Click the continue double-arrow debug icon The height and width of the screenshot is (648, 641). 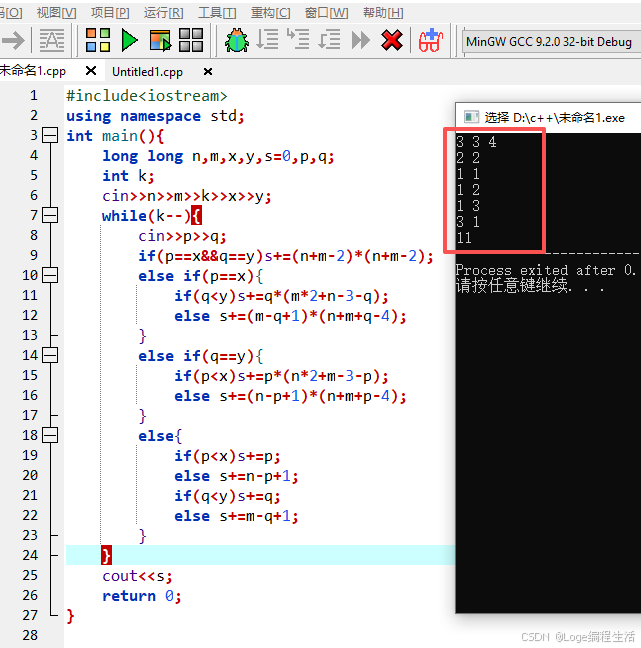pos(361,40)
